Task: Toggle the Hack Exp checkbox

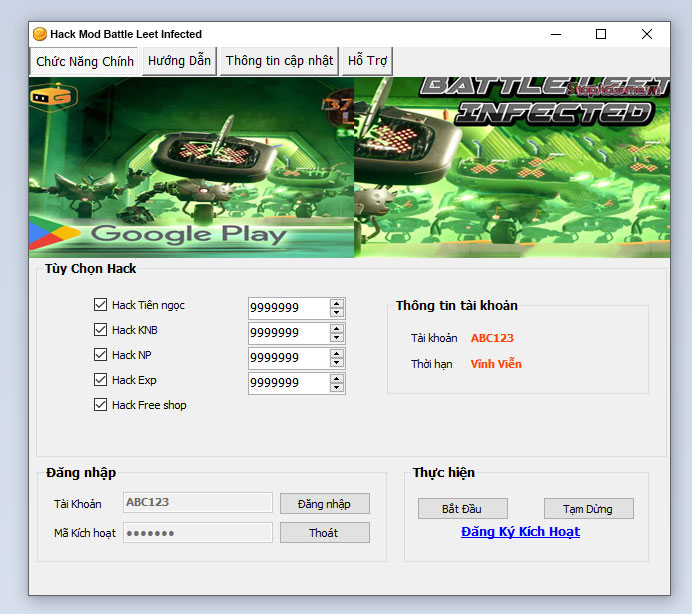Action: 100,380
